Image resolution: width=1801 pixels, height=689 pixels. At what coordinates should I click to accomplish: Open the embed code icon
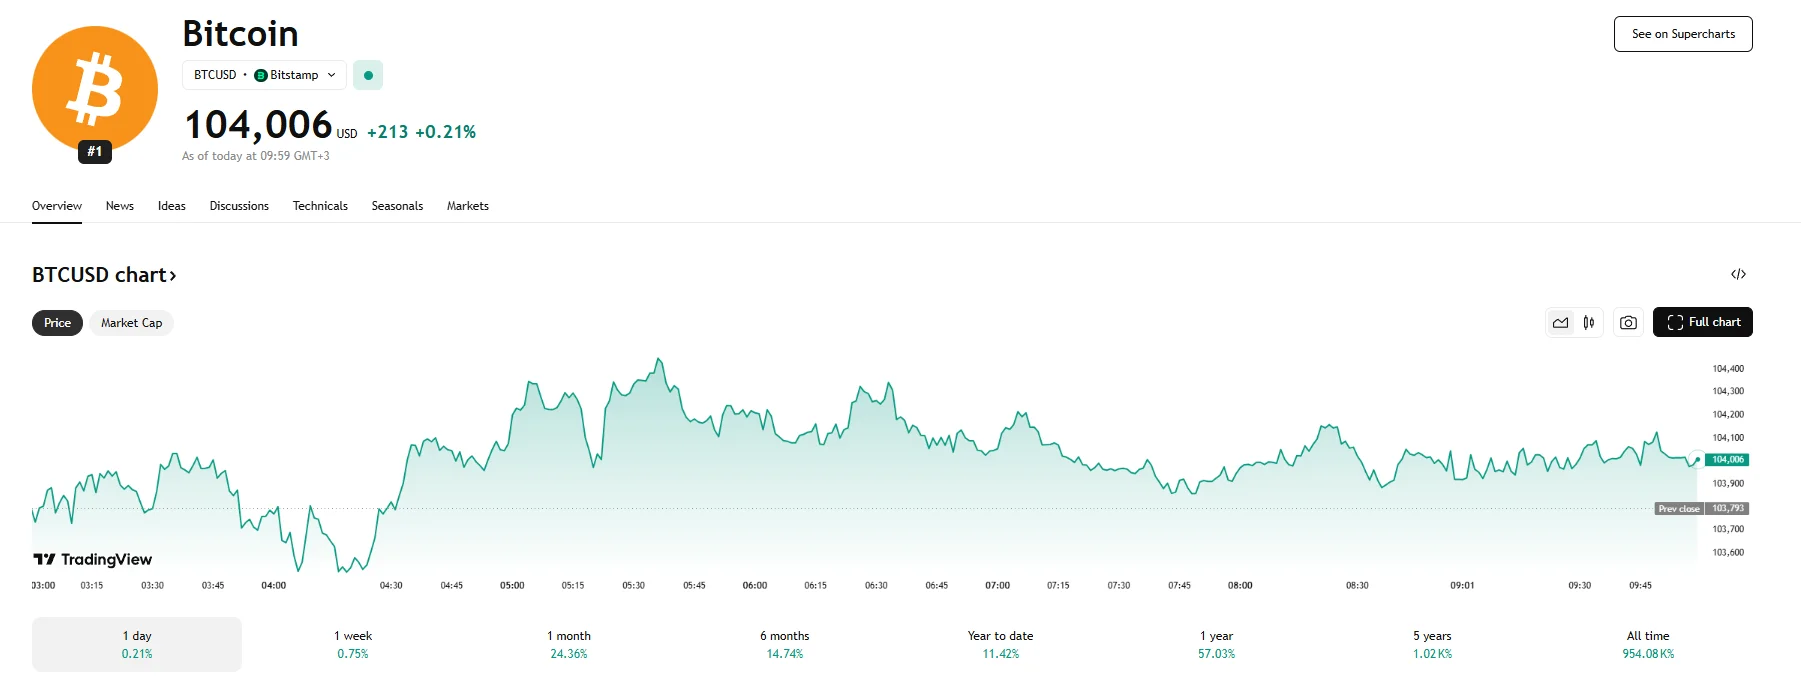[1738, 274]
